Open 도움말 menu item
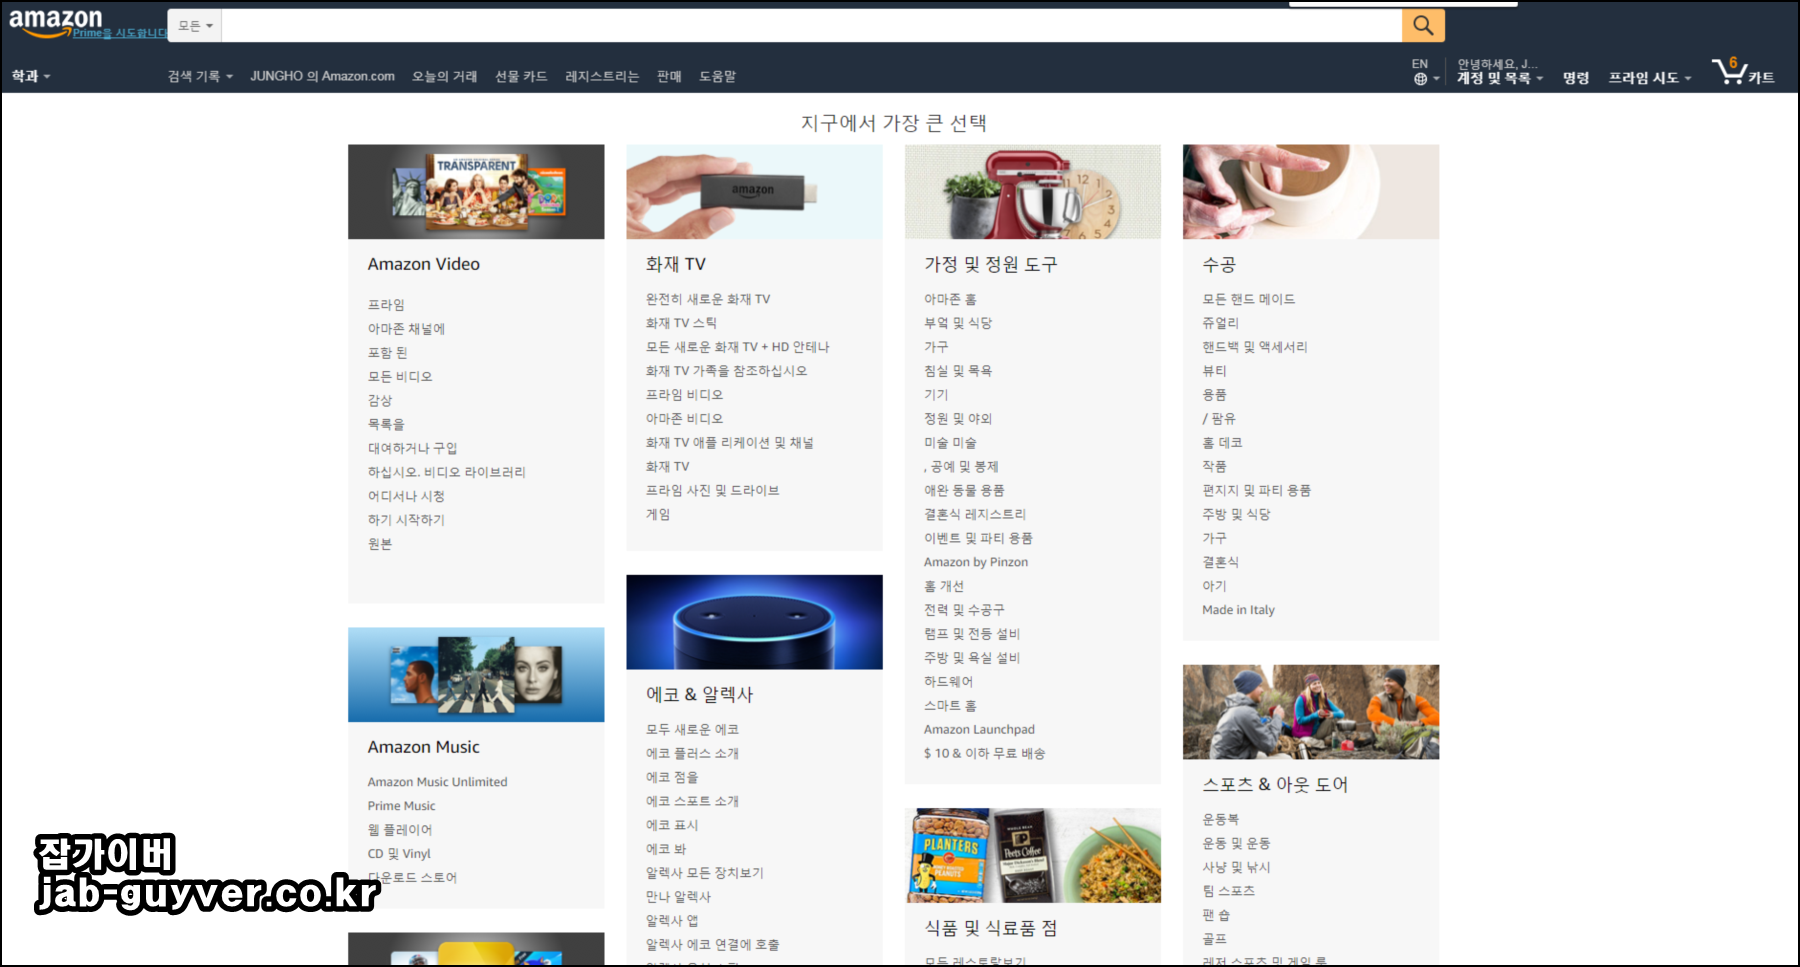The image size is (1800, 967). tap(717, 76)
